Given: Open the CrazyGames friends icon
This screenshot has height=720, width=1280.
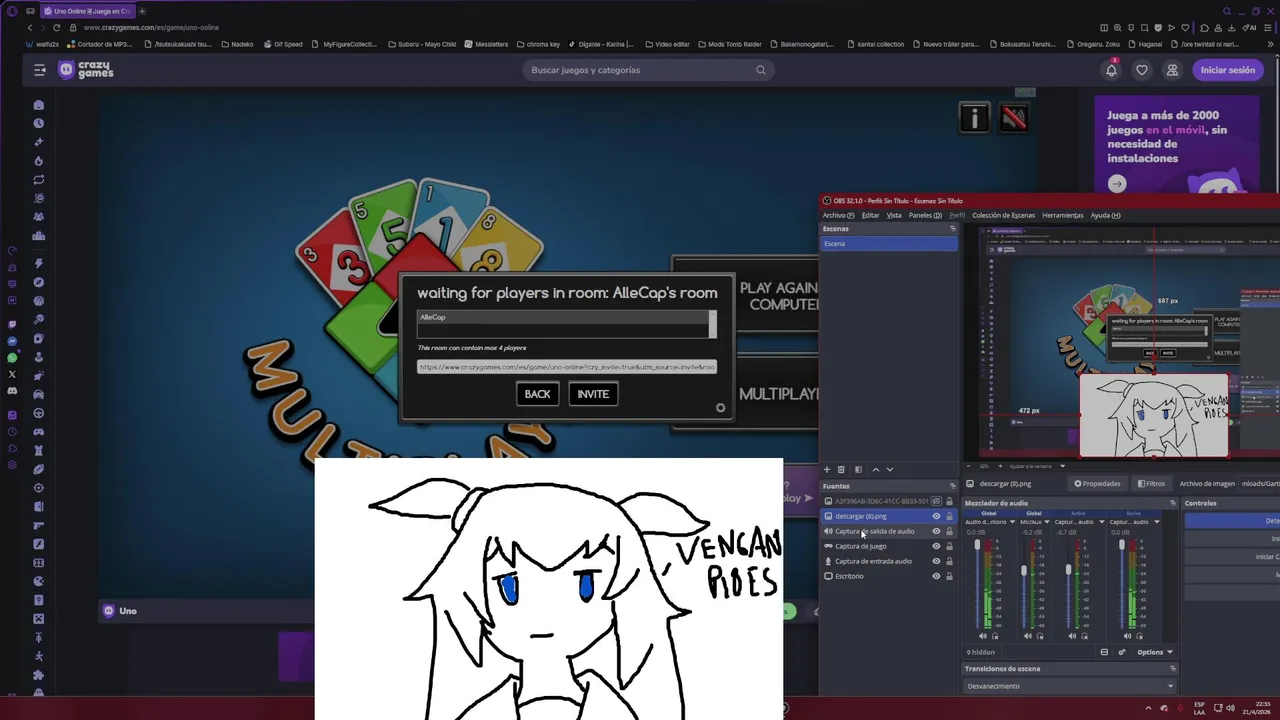Looking at the screenshot, I should pyautogui.click(x=1172, y=70).
